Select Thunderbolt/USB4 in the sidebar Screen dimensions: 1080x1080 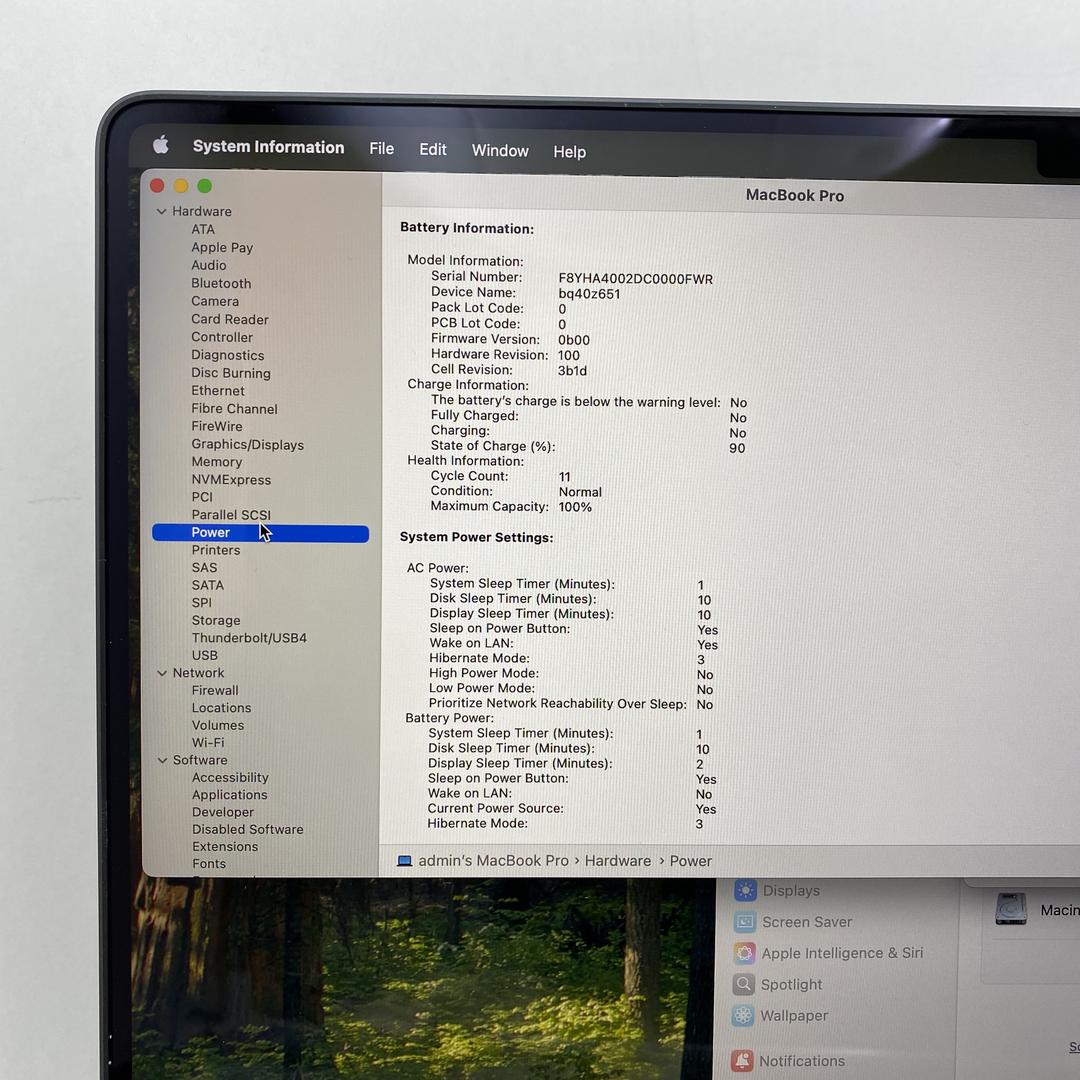pos(249,638)
